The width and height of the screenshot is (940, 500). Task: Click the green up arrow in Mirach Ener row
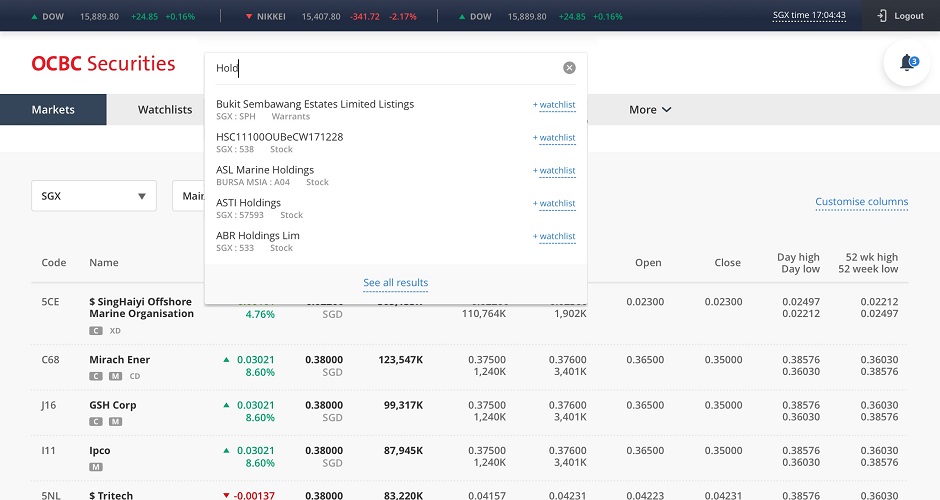[227, 360]
